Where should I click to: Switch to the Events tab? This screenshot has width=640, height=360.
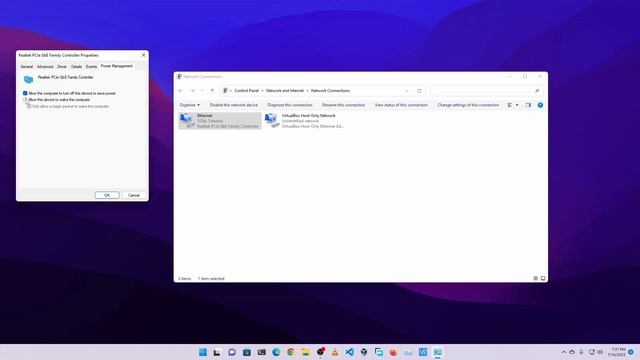click(91, 67)
